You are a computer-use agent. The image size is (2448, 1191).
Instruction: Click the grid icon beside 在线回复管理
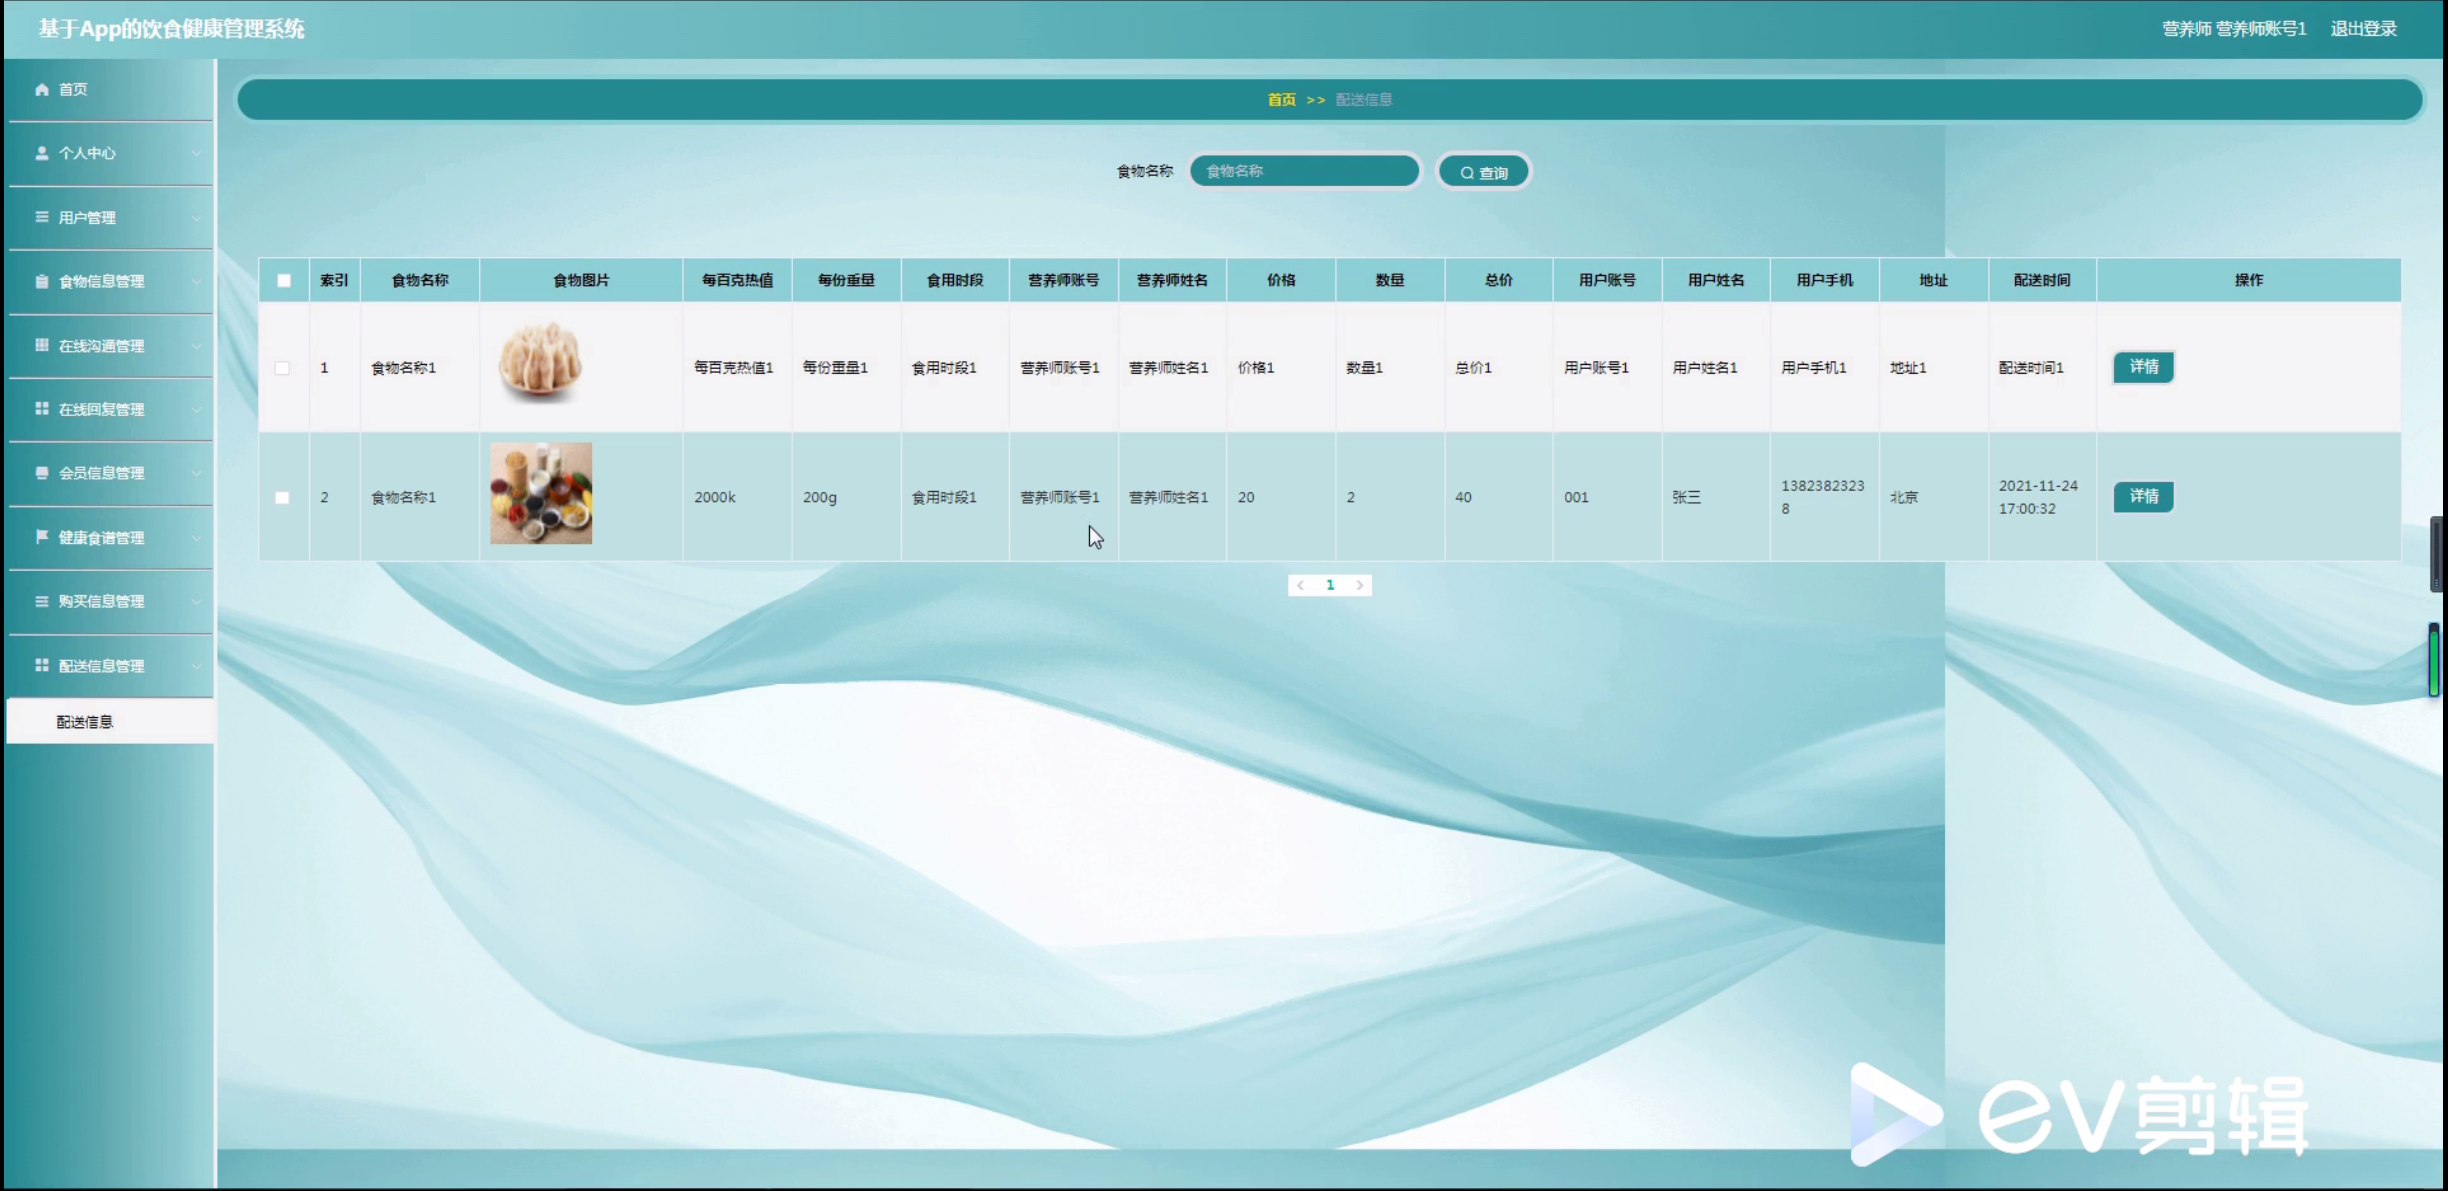pyautogui.click(x=42, y=409)
